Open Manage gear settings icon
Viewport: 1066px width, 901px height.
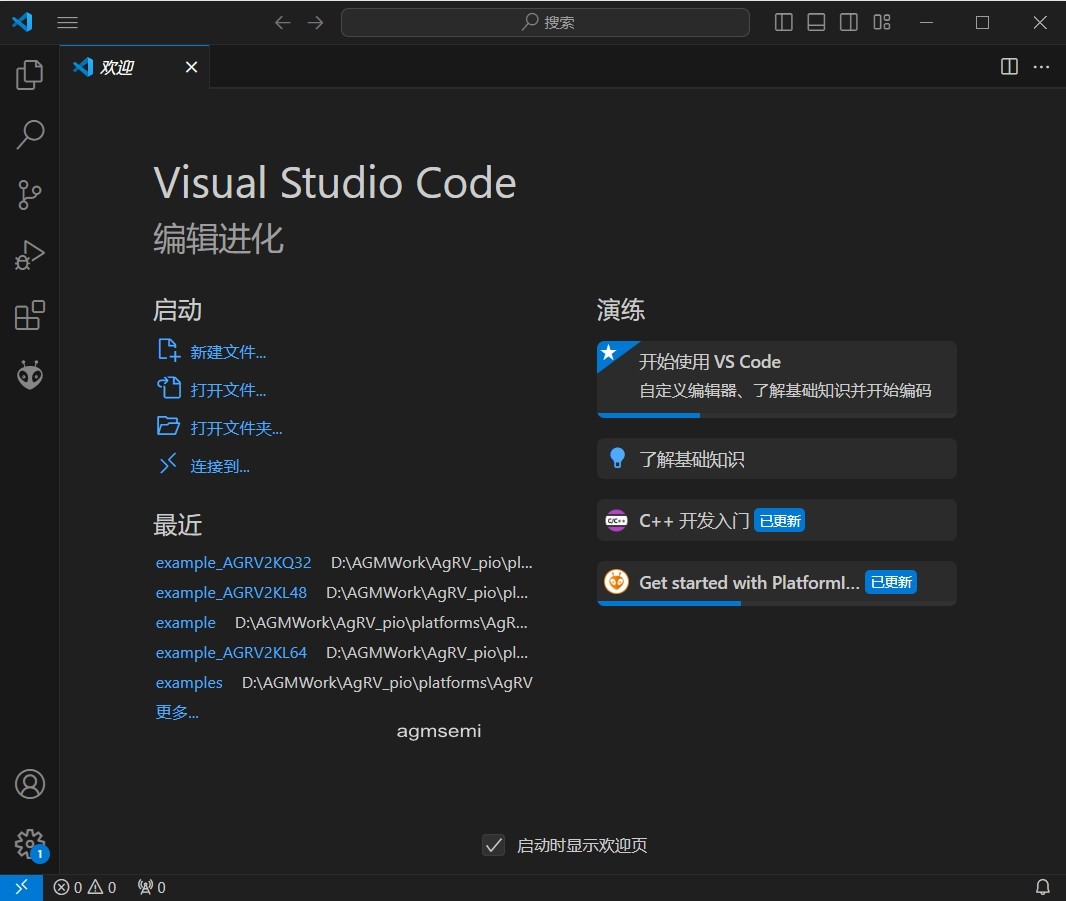pyautogui.click(x=29, y=844)
